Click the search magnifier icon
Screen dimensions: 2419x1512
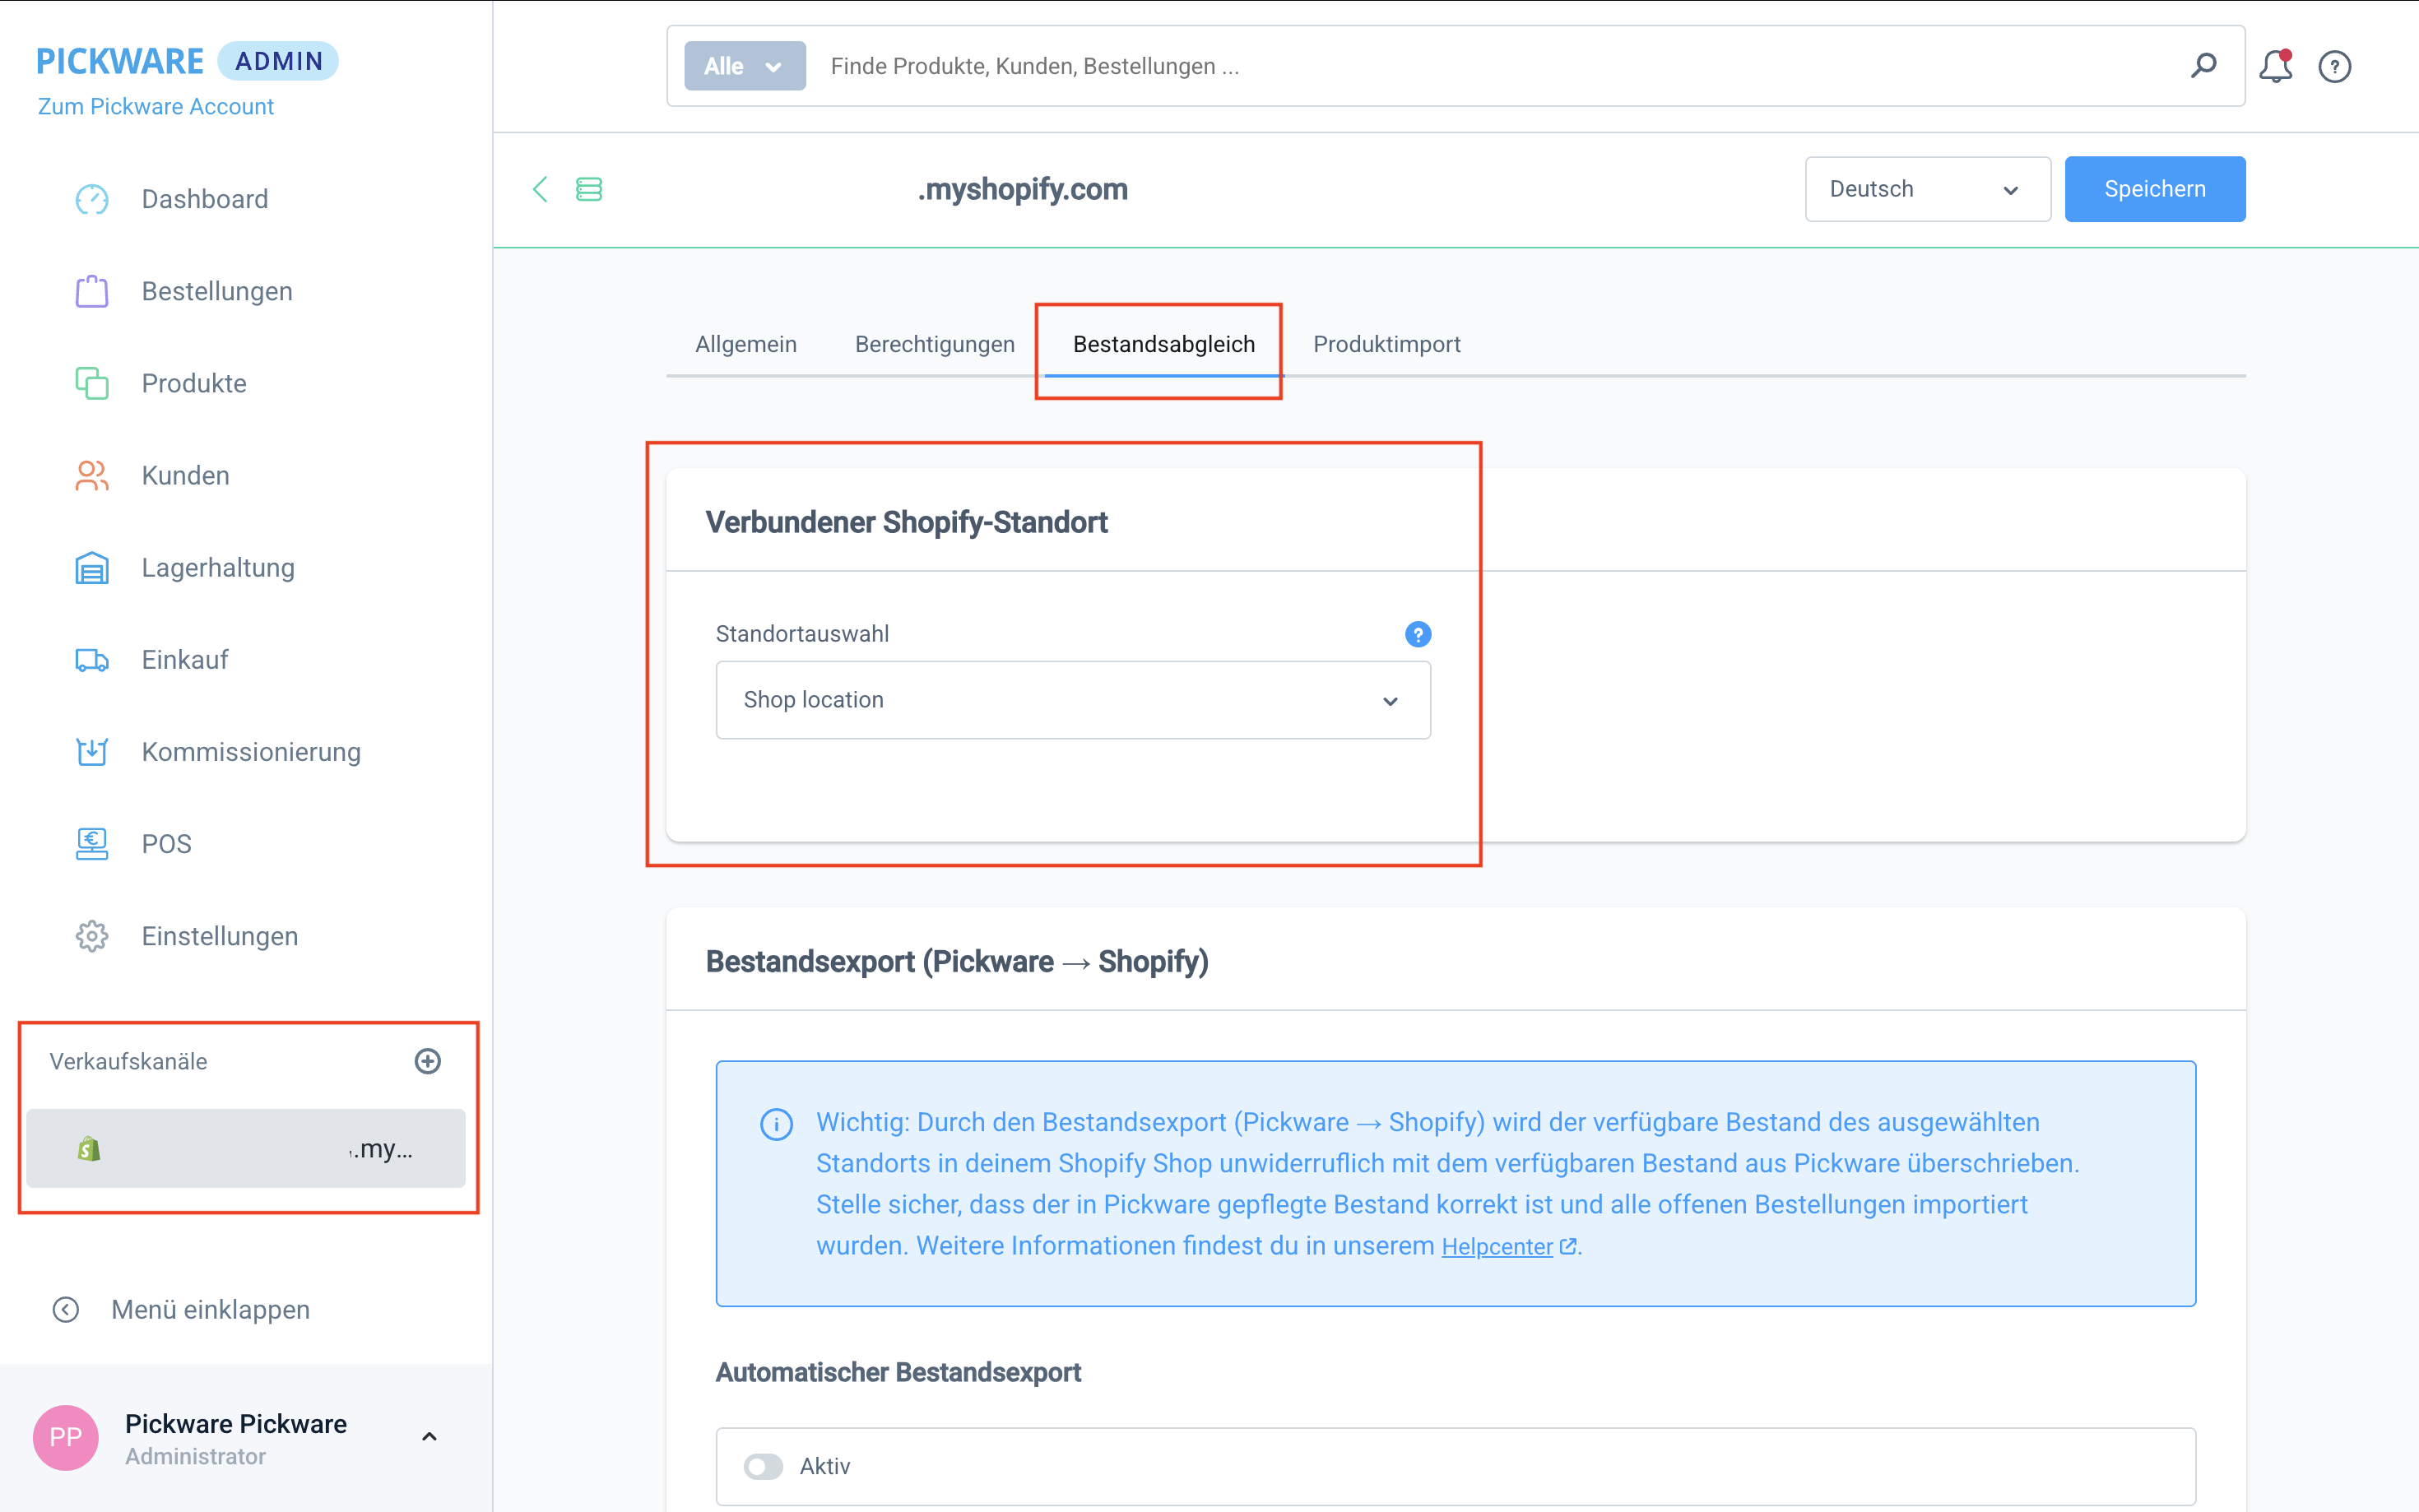(x=2203, y=66)
